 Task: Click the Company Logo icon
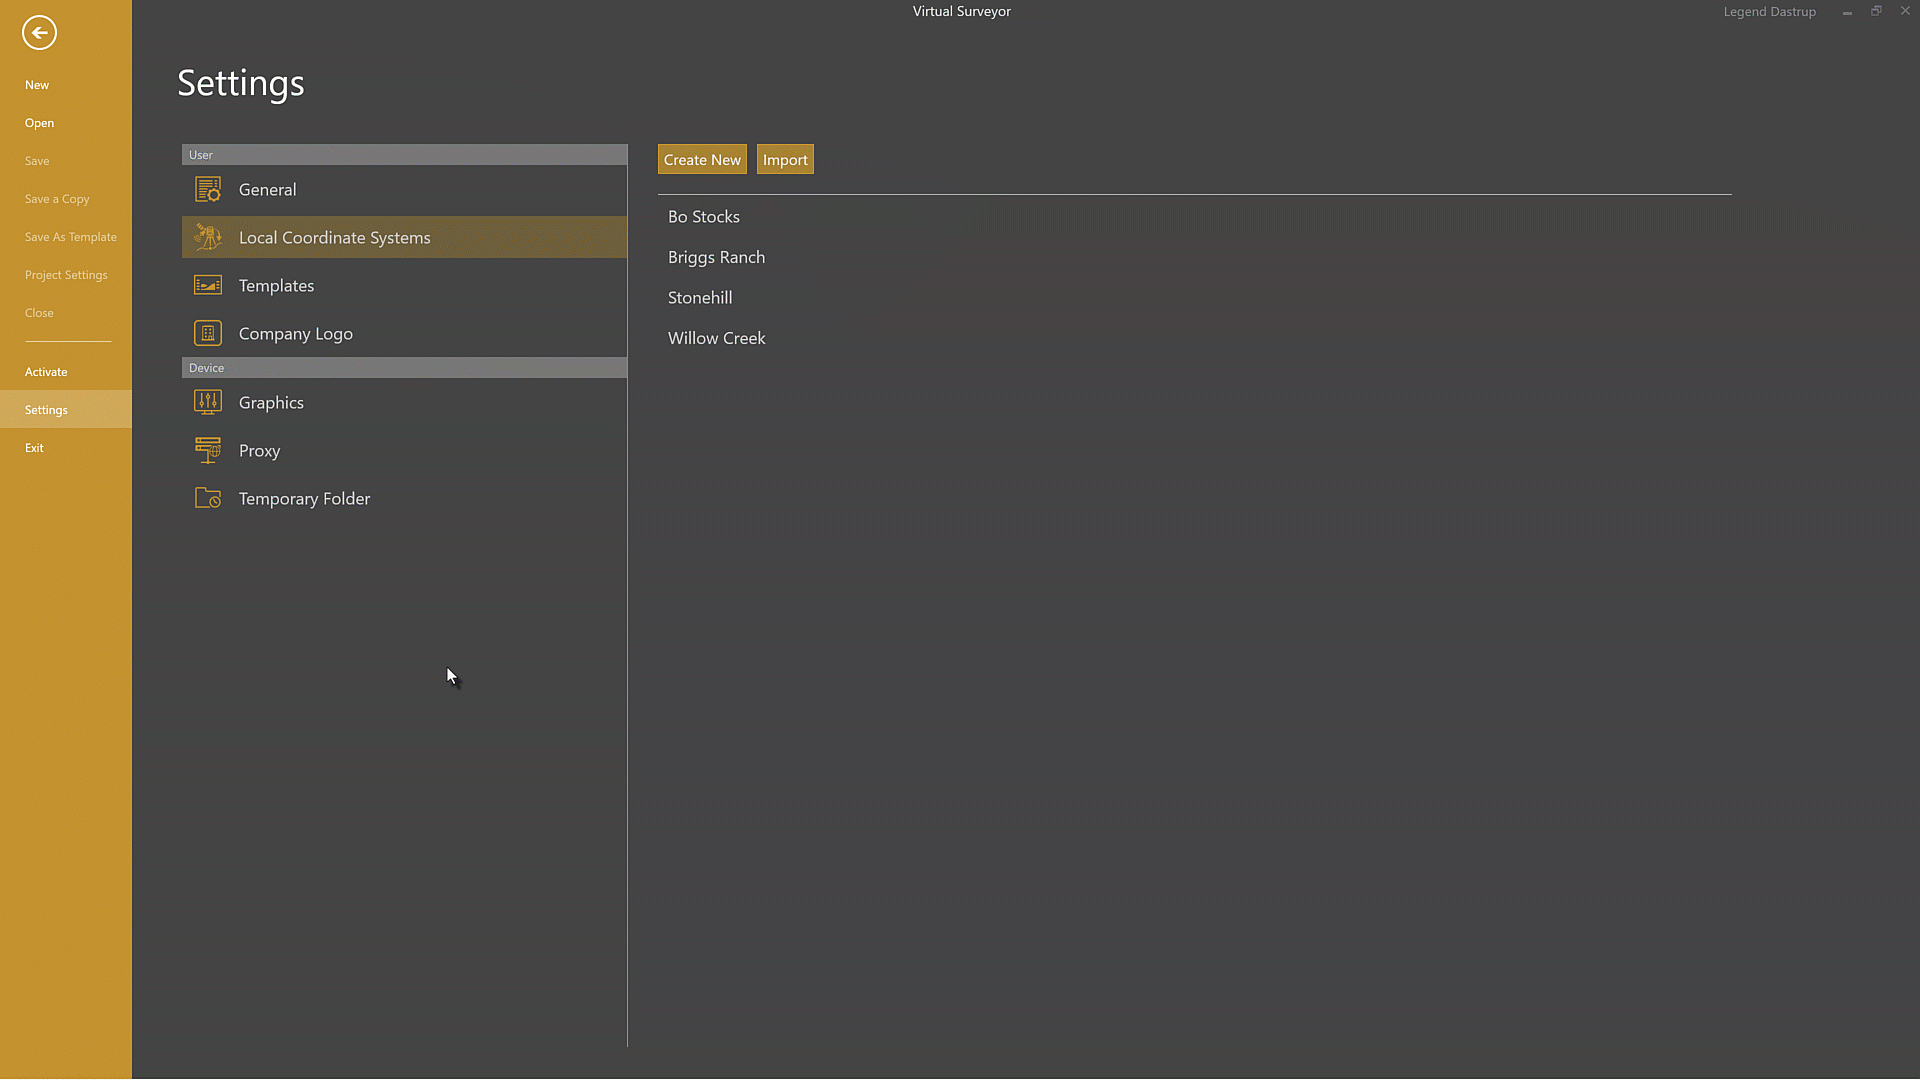[207, 333]
